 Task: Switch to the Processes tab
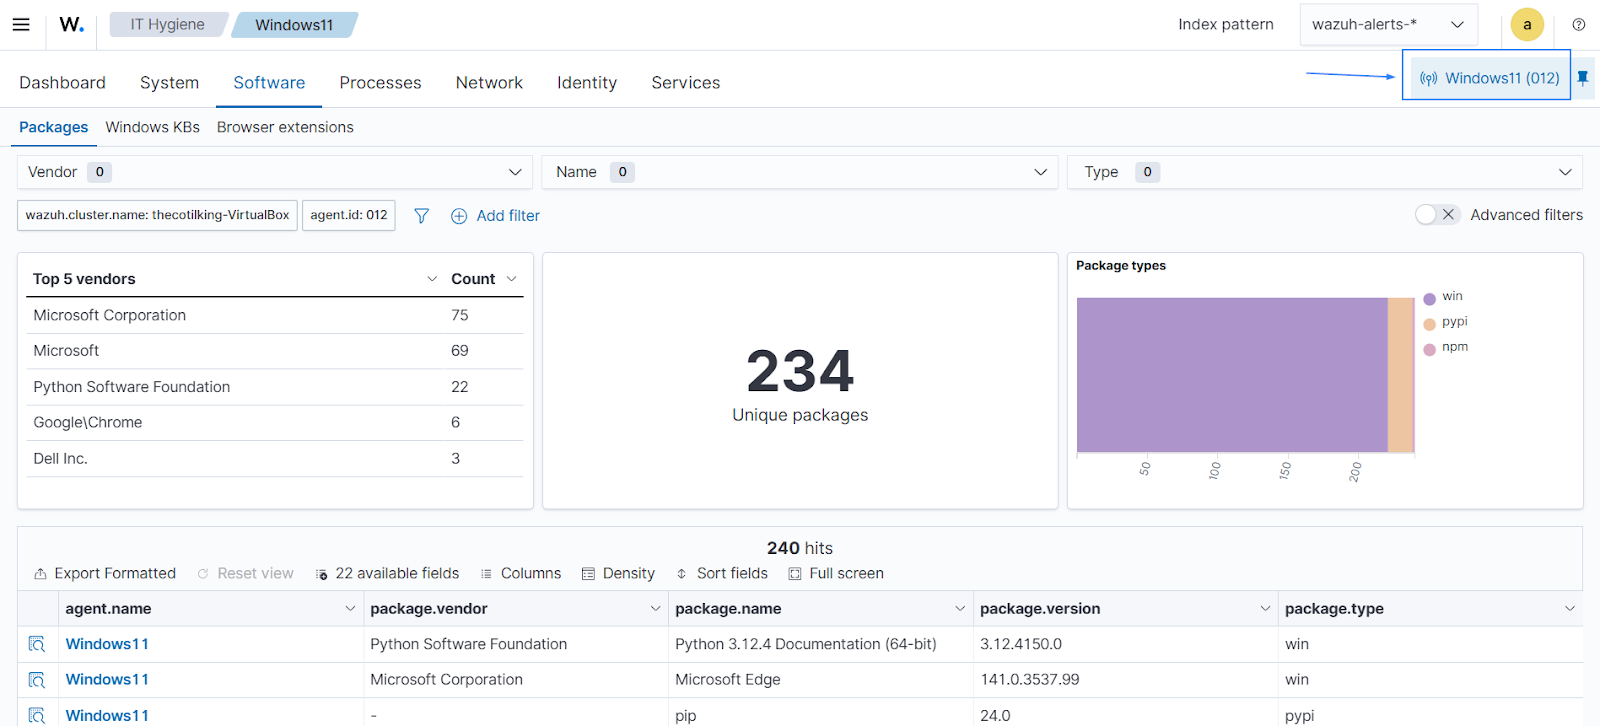(x=380, y=83)
